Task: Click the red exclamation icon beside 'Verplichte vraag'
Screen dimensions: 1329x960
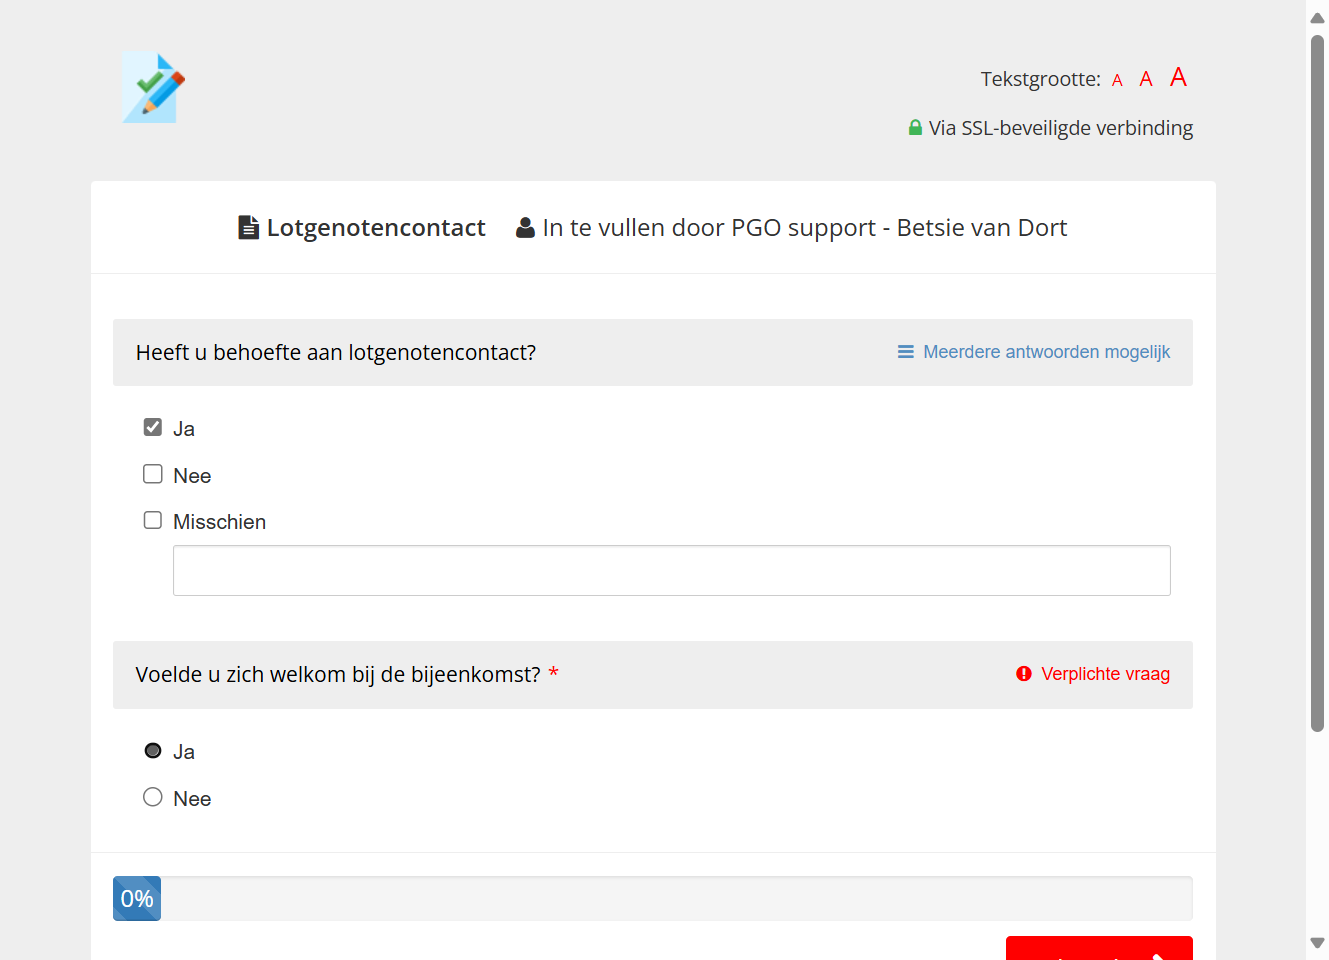Action: point(1024,674)
